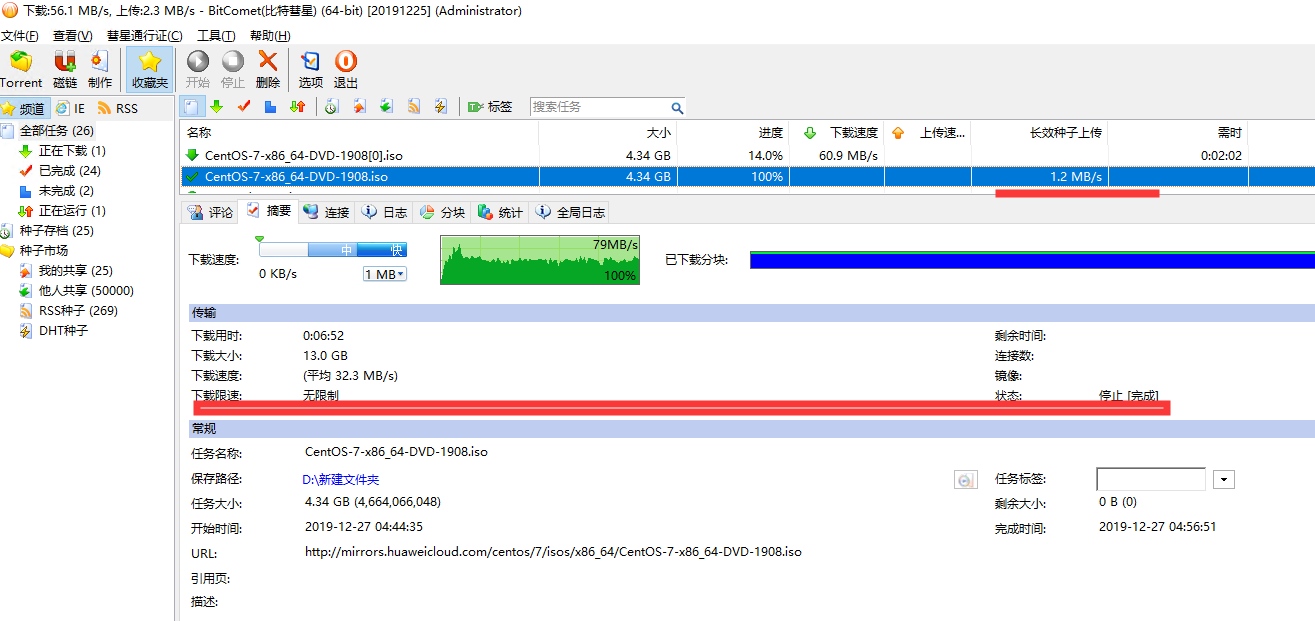Select completed task CentOS-7-x86_64-DVD-1908.iso row

coord(747,177)
